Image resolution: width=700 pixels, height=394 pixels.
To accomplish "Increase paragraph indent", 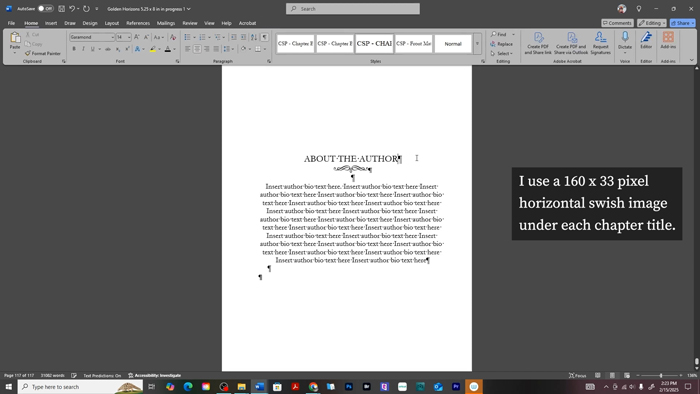I will pyautogui.click(x=243, y=37).
